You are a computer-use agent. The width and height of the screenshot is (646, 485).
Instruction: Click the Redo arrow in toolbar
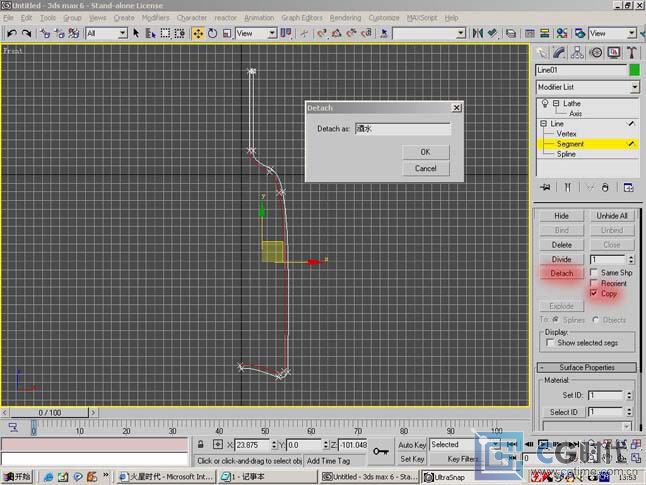coord(26,33)
